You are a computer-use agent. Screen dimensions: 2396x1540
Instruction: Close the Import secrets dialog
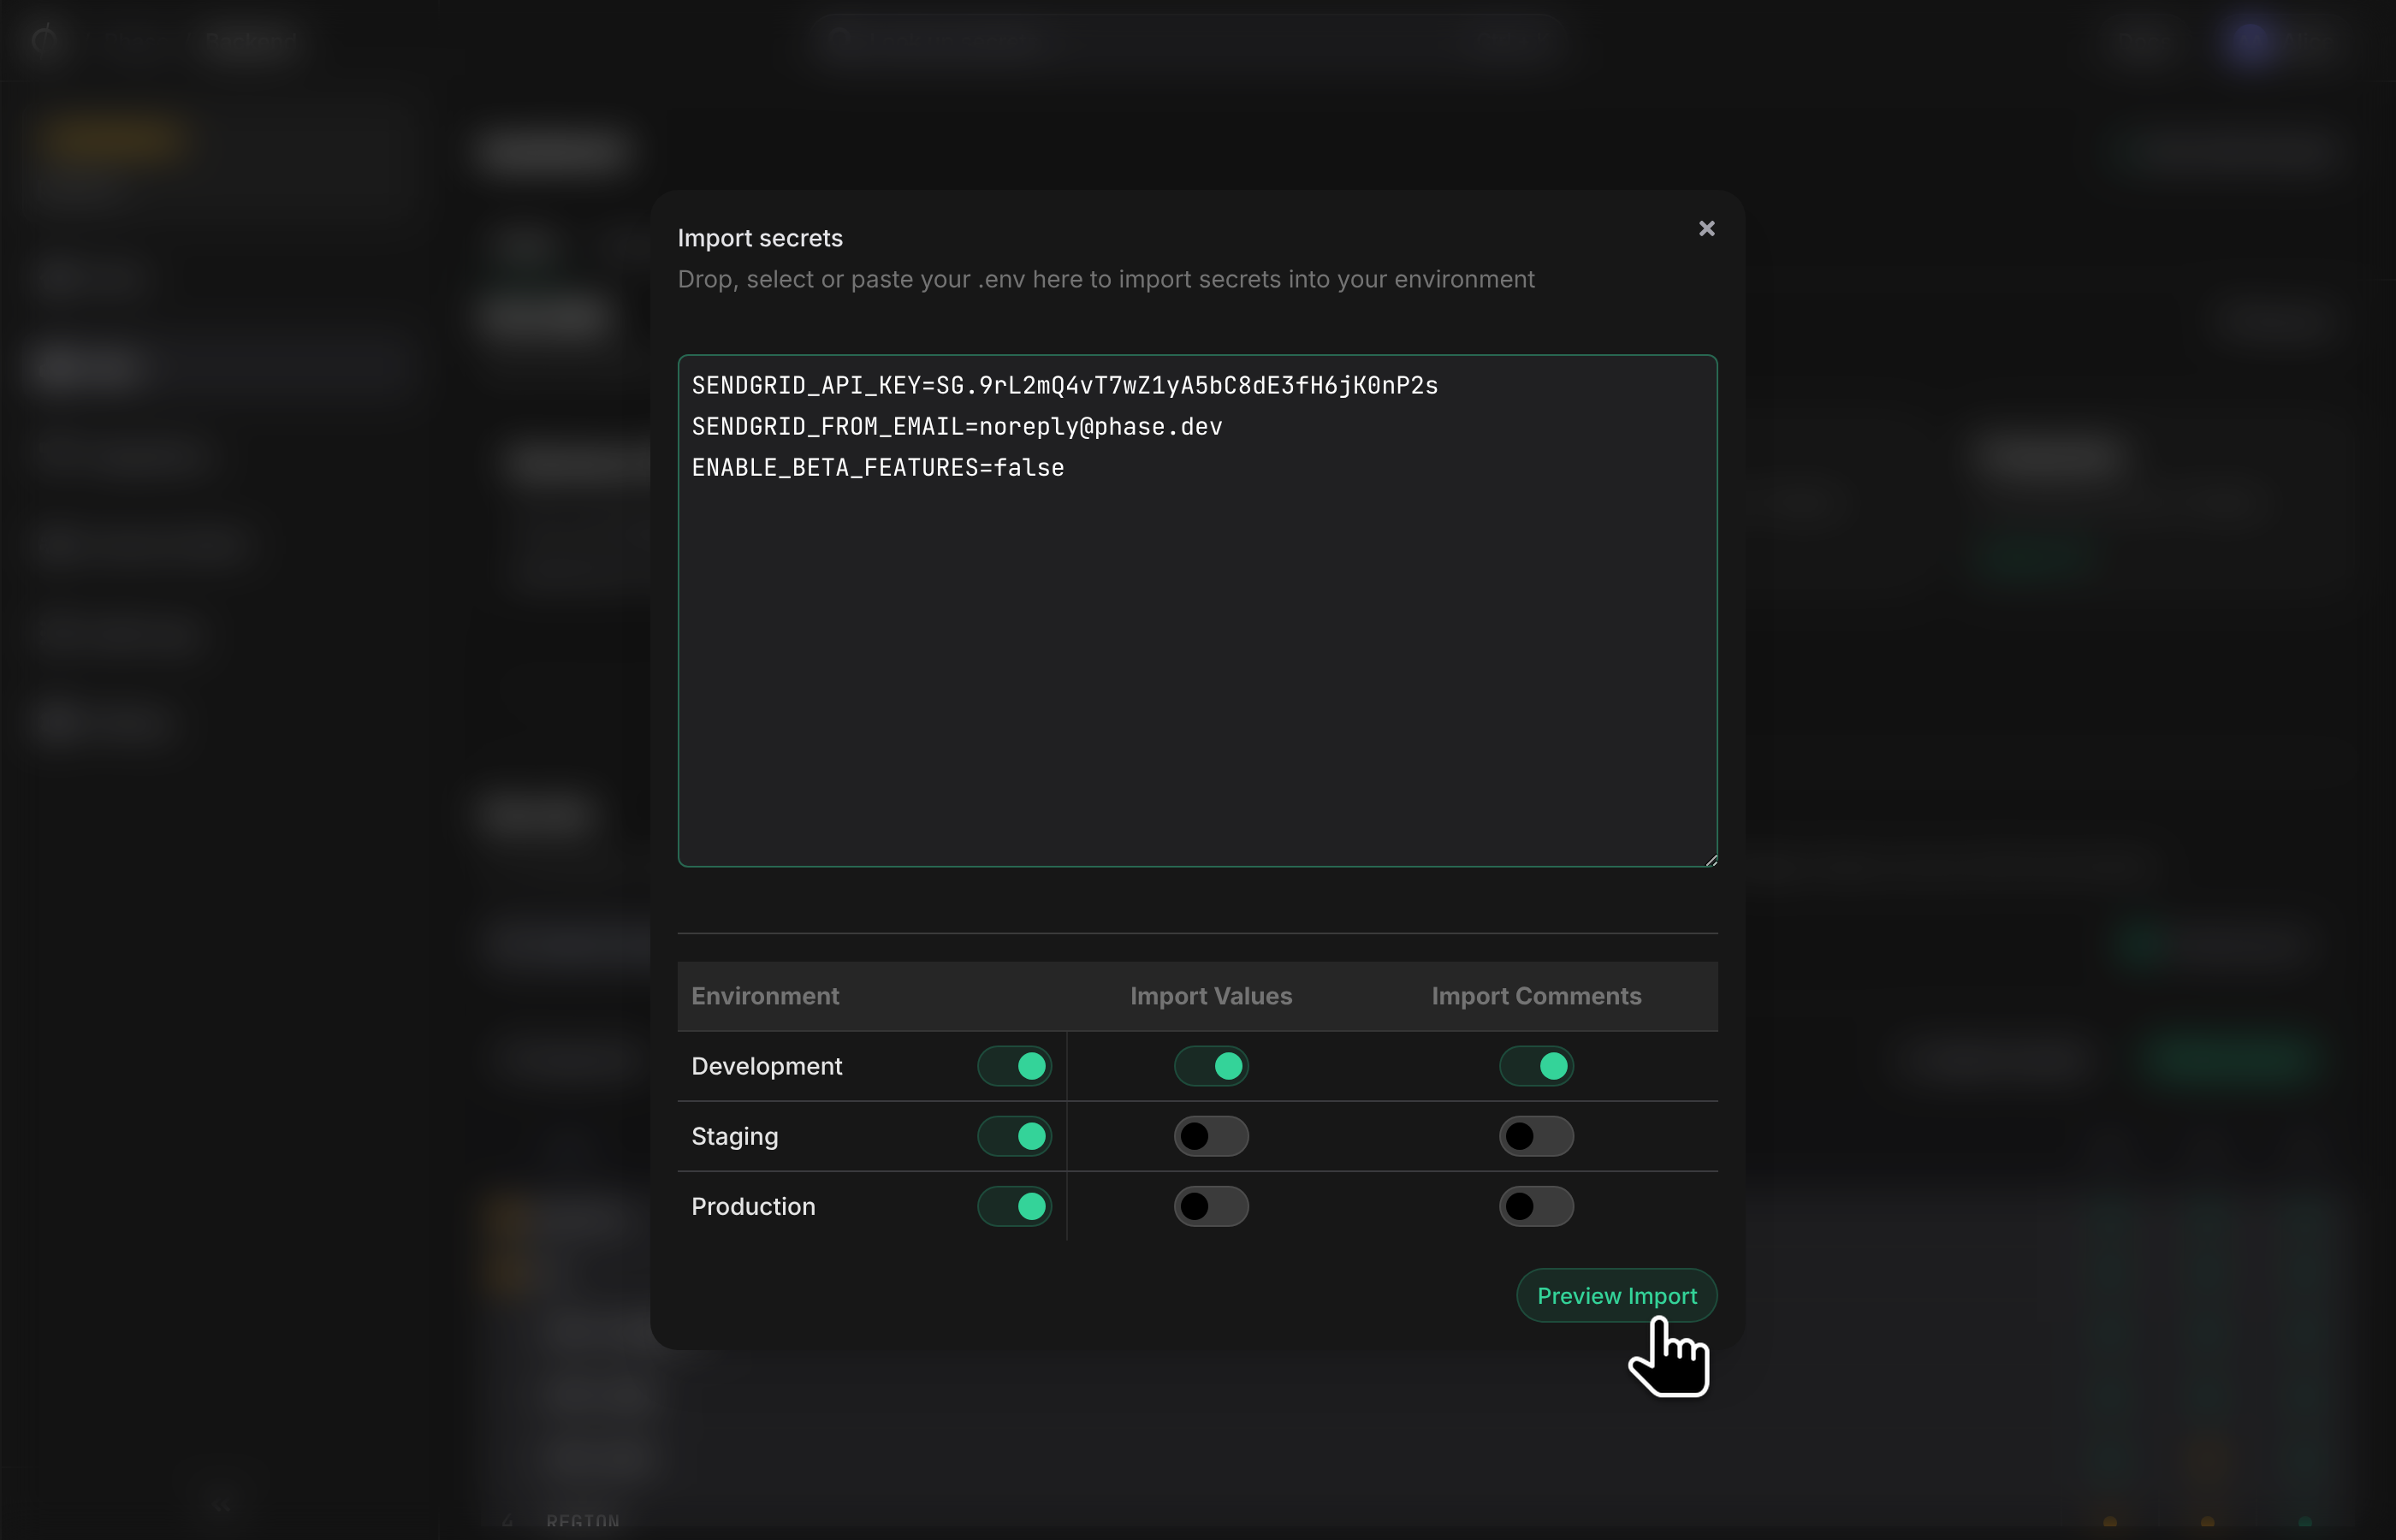tap(1706, 229)
